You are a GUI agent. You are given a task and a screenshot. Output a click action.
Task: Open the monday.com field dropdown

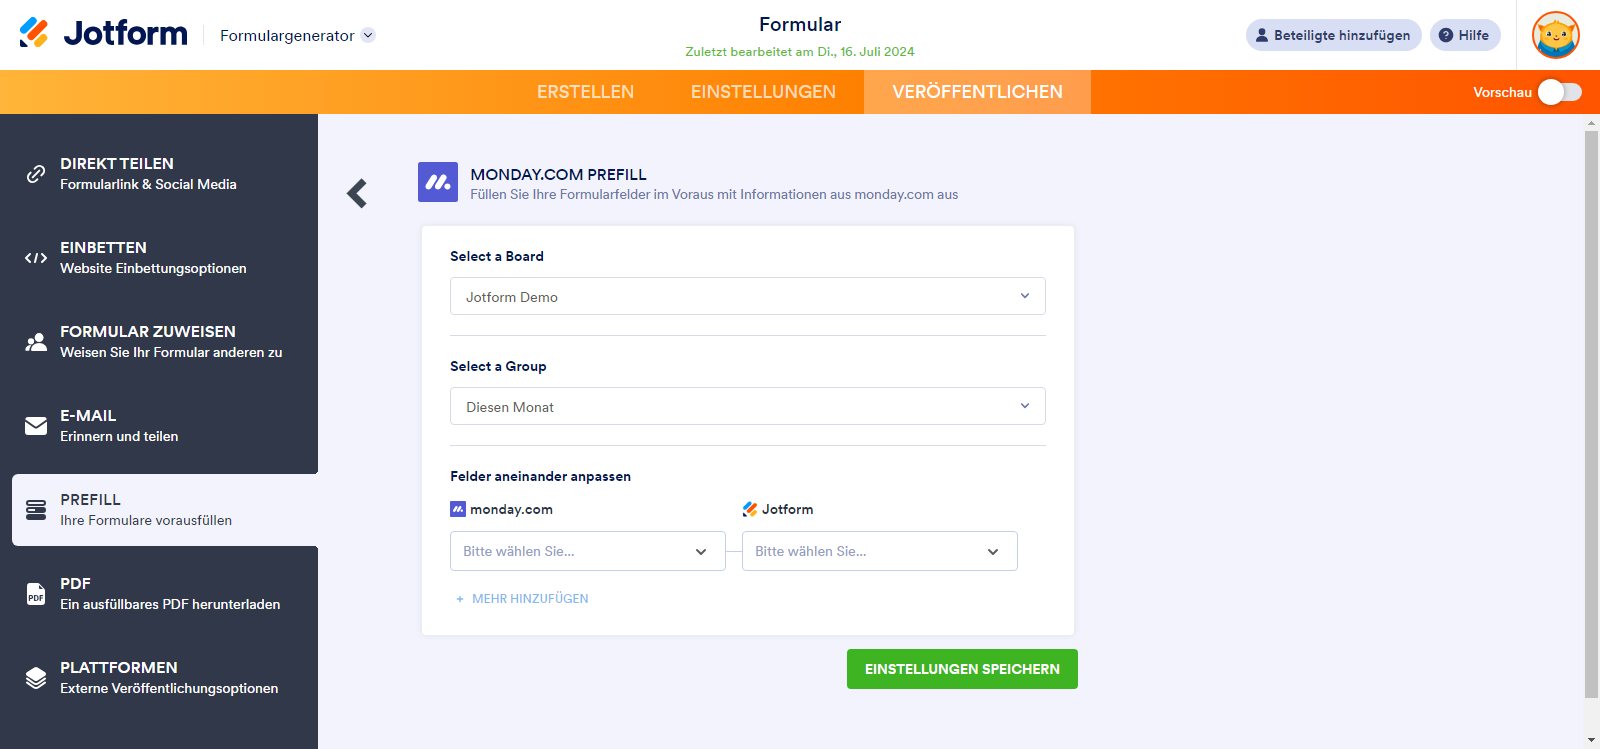[587, 551]
